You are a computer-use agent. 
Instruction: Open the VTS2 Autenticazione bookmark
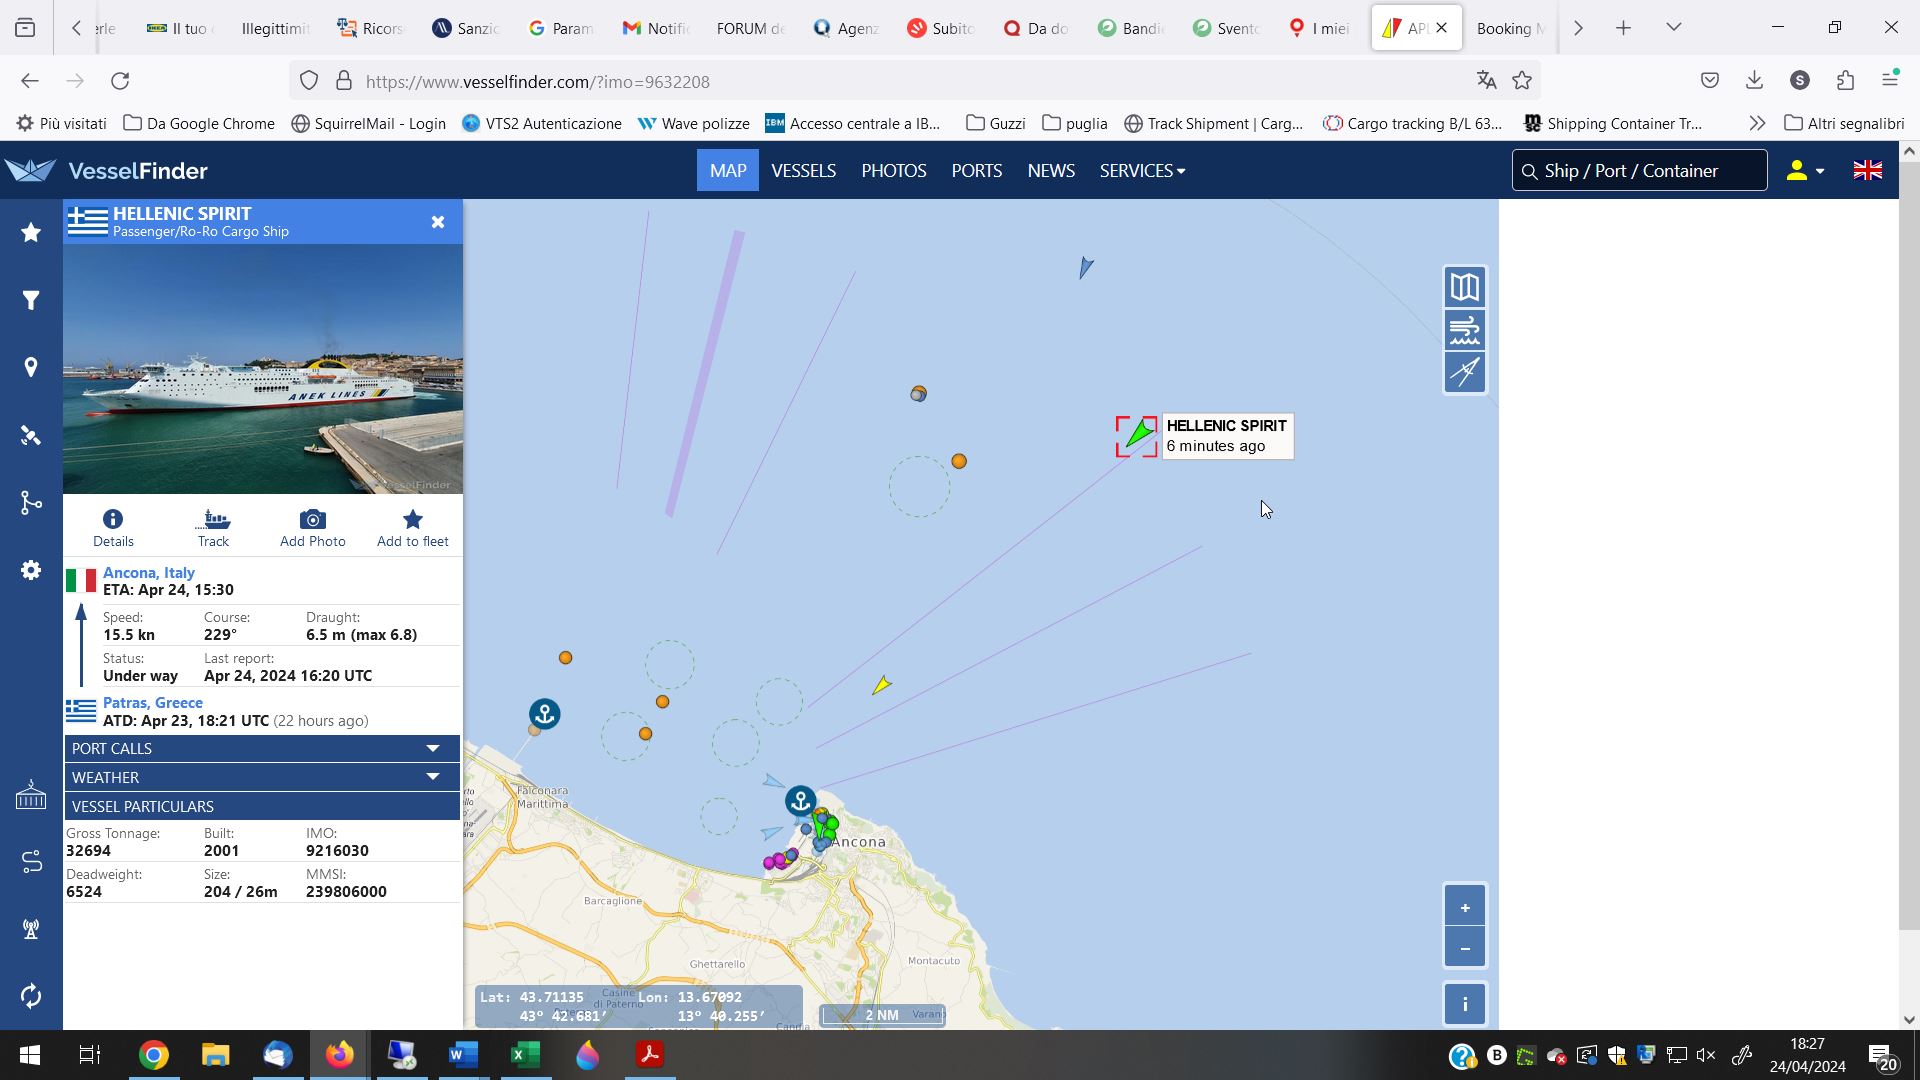point(542,124)
